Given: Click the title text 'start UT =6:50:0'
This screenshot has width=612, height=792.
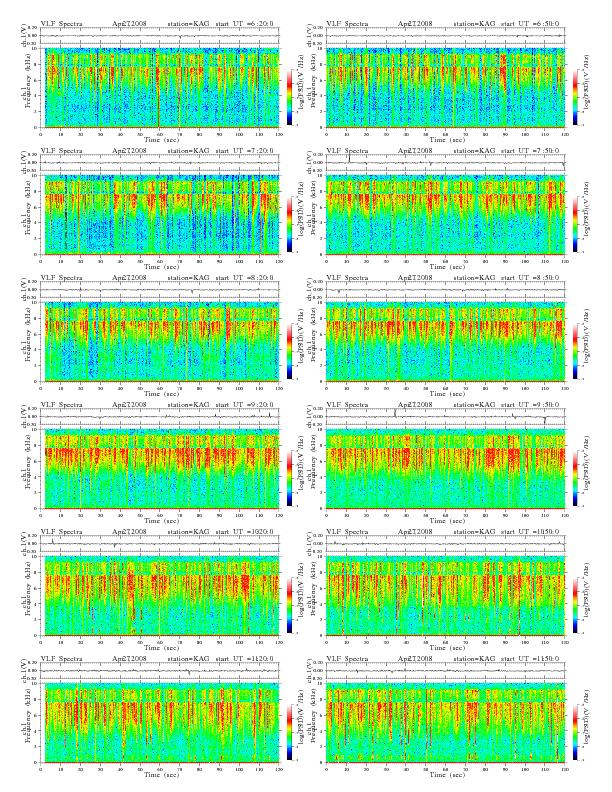Looking at the screenshot, I should point(531,23).
